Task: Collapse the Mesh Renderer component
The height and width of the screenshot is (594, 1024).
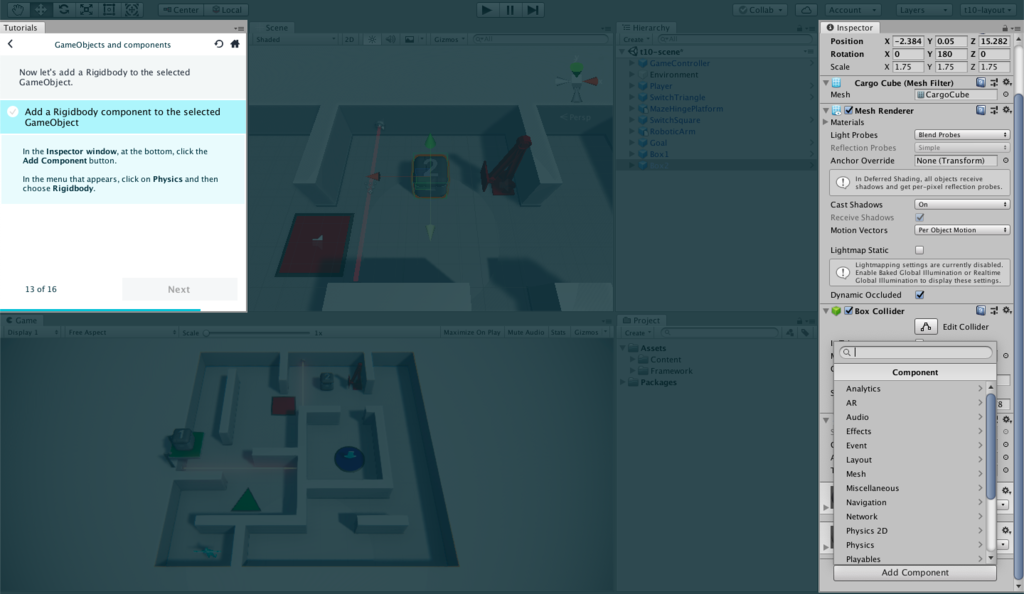Action: point(826,110)
